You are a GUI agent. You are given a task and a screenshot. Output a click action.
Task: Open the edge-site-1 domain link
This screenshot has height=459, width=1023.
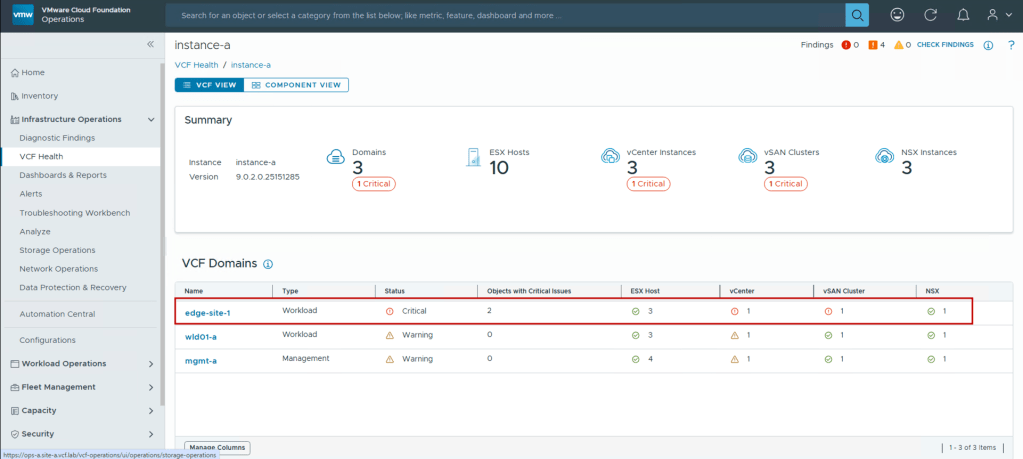coord(207,313)
